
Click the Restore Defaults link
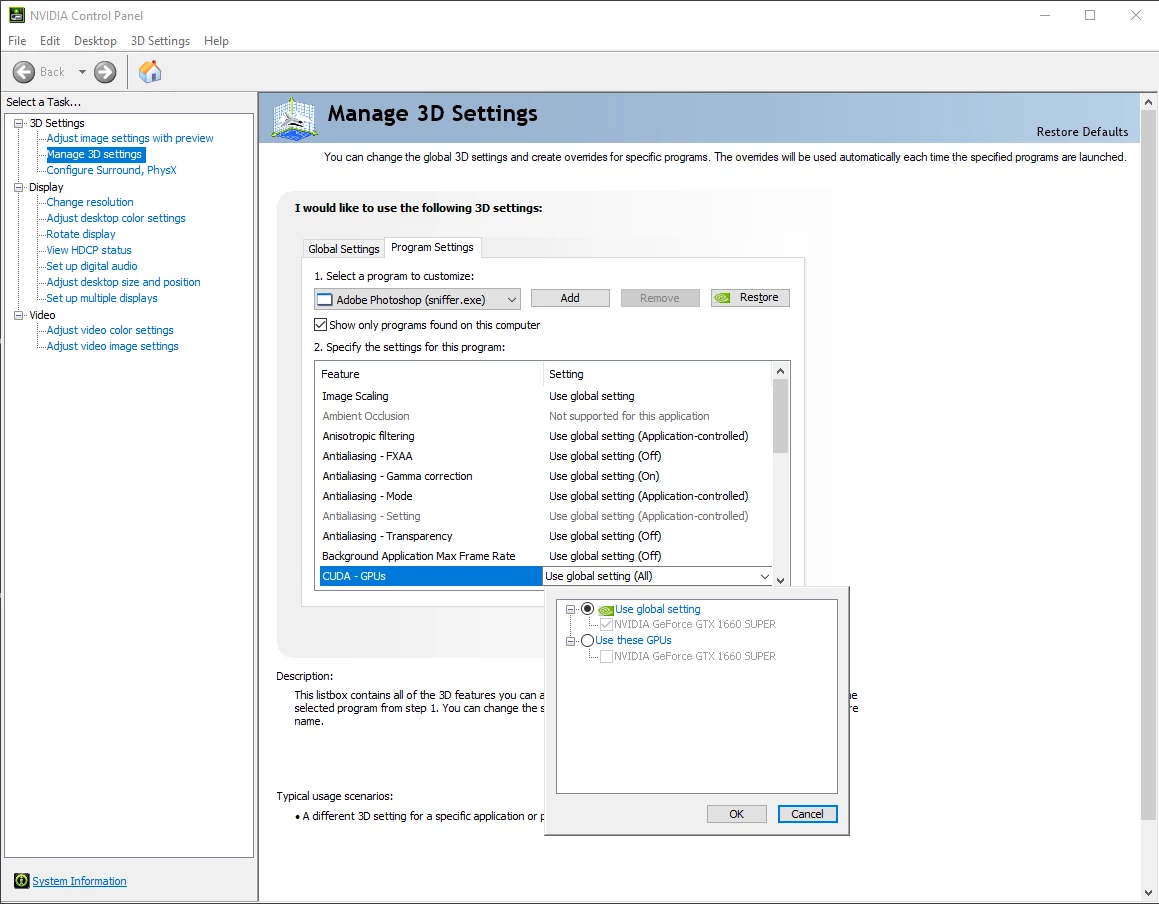coord(1082,132)
